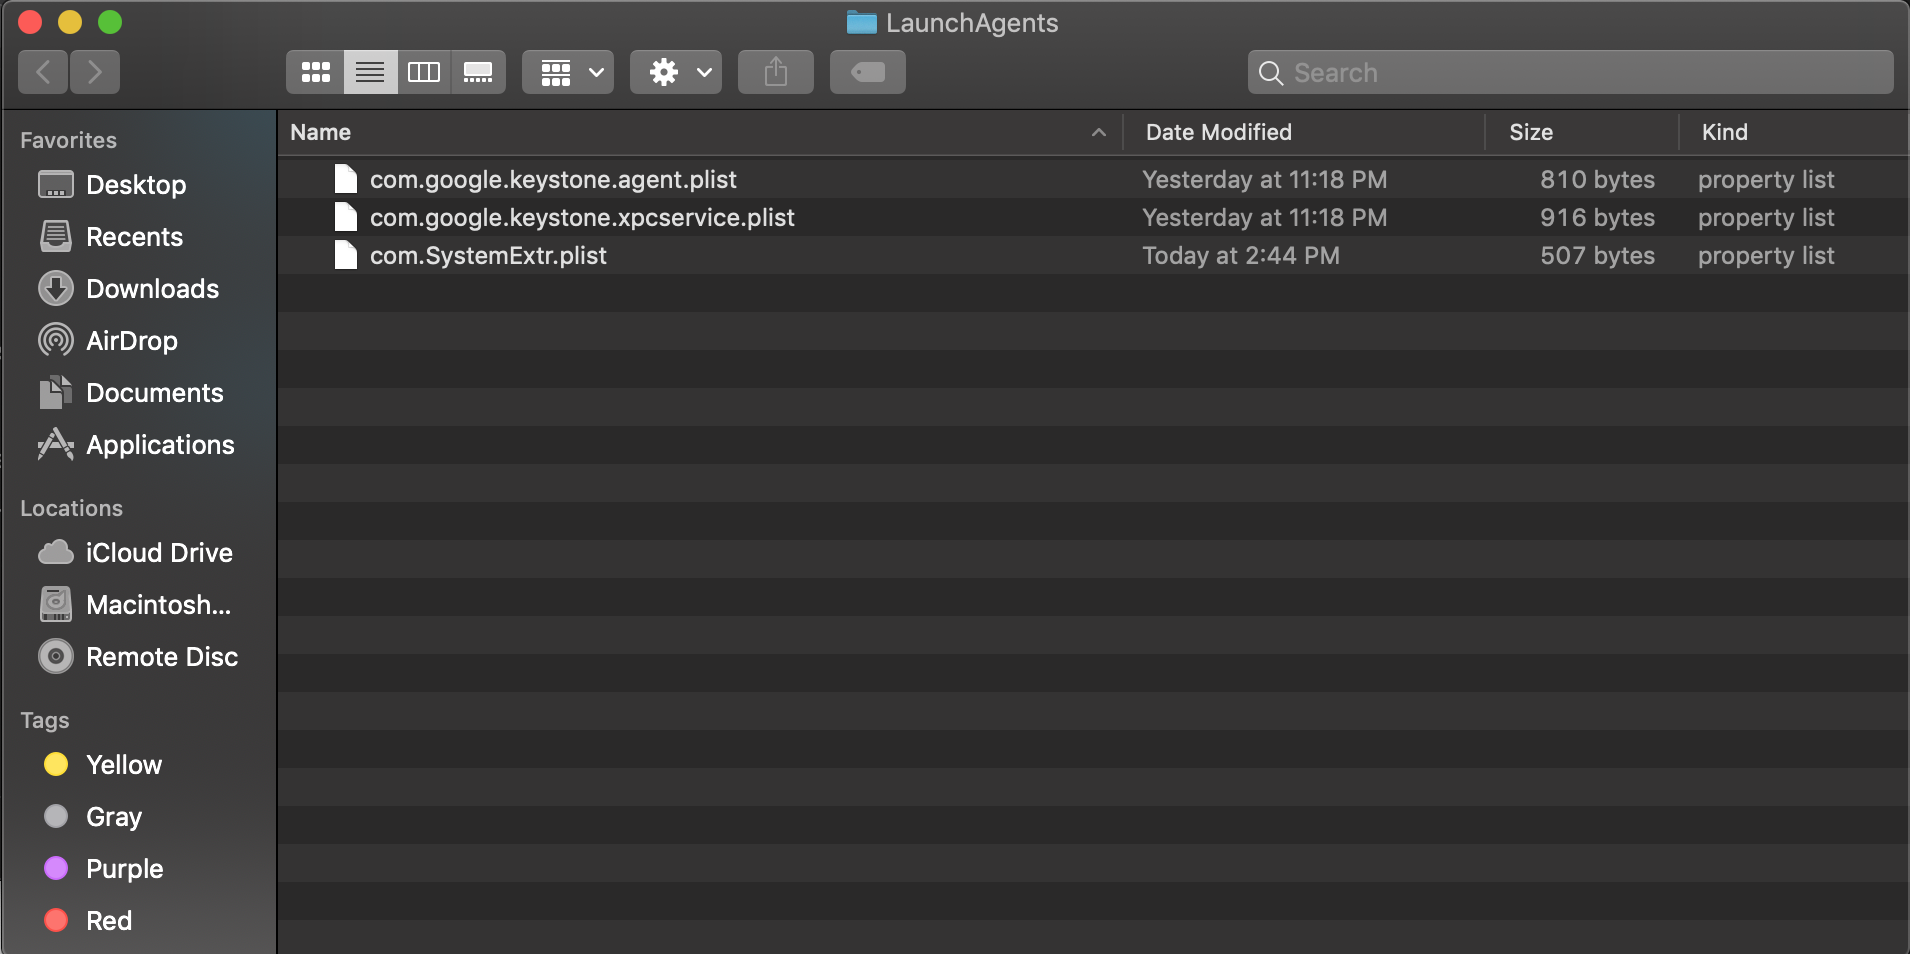Select com.SystemExtr.plist file

(1093, 255)
